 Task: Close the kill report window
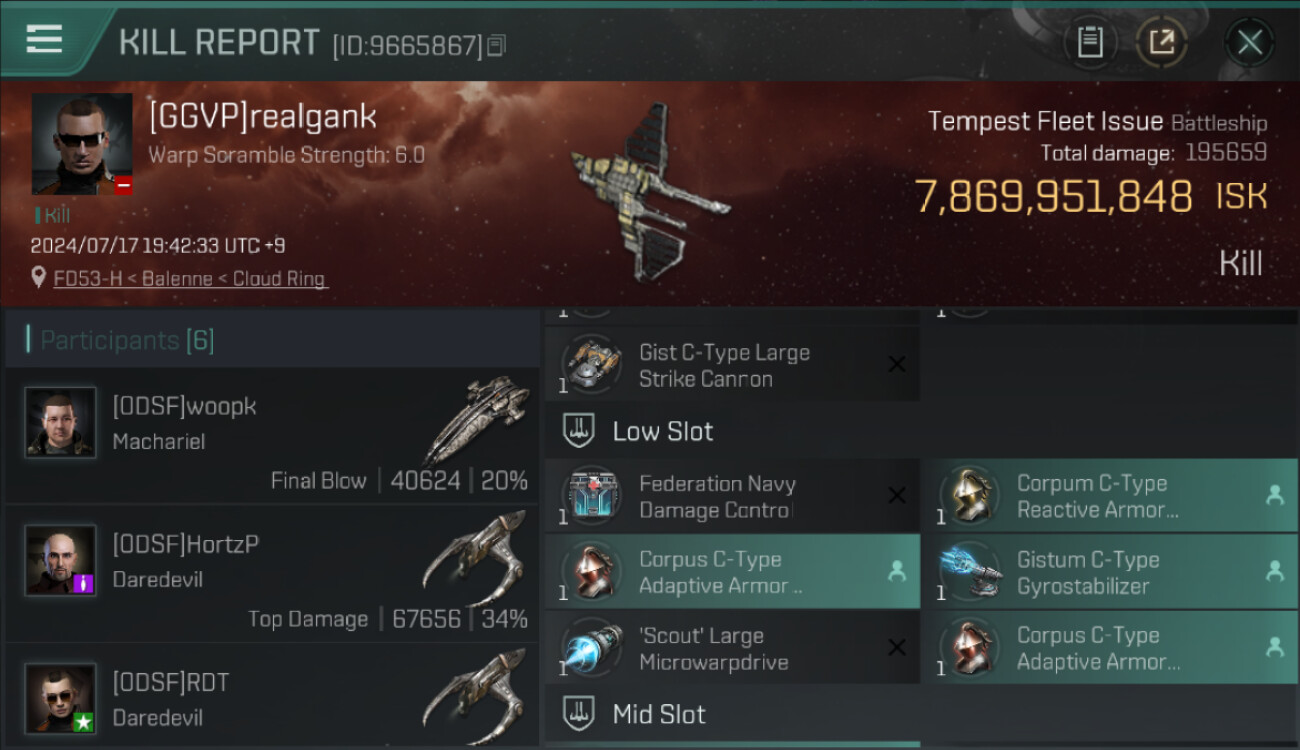pyautogui.click(x=1249, y=42)
